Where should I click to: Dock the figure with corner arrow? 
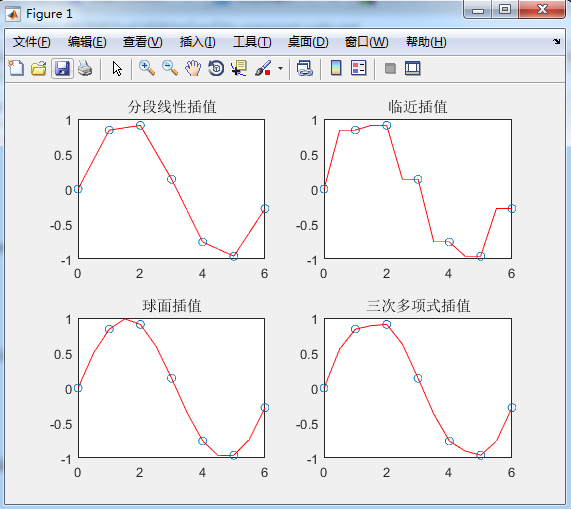coord(556,42)
